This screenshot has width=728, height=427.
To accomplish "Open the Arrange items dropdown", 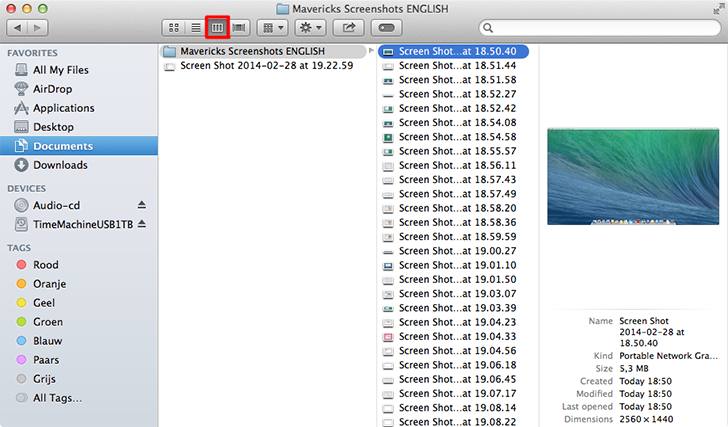I will click(x=273, y=28).
